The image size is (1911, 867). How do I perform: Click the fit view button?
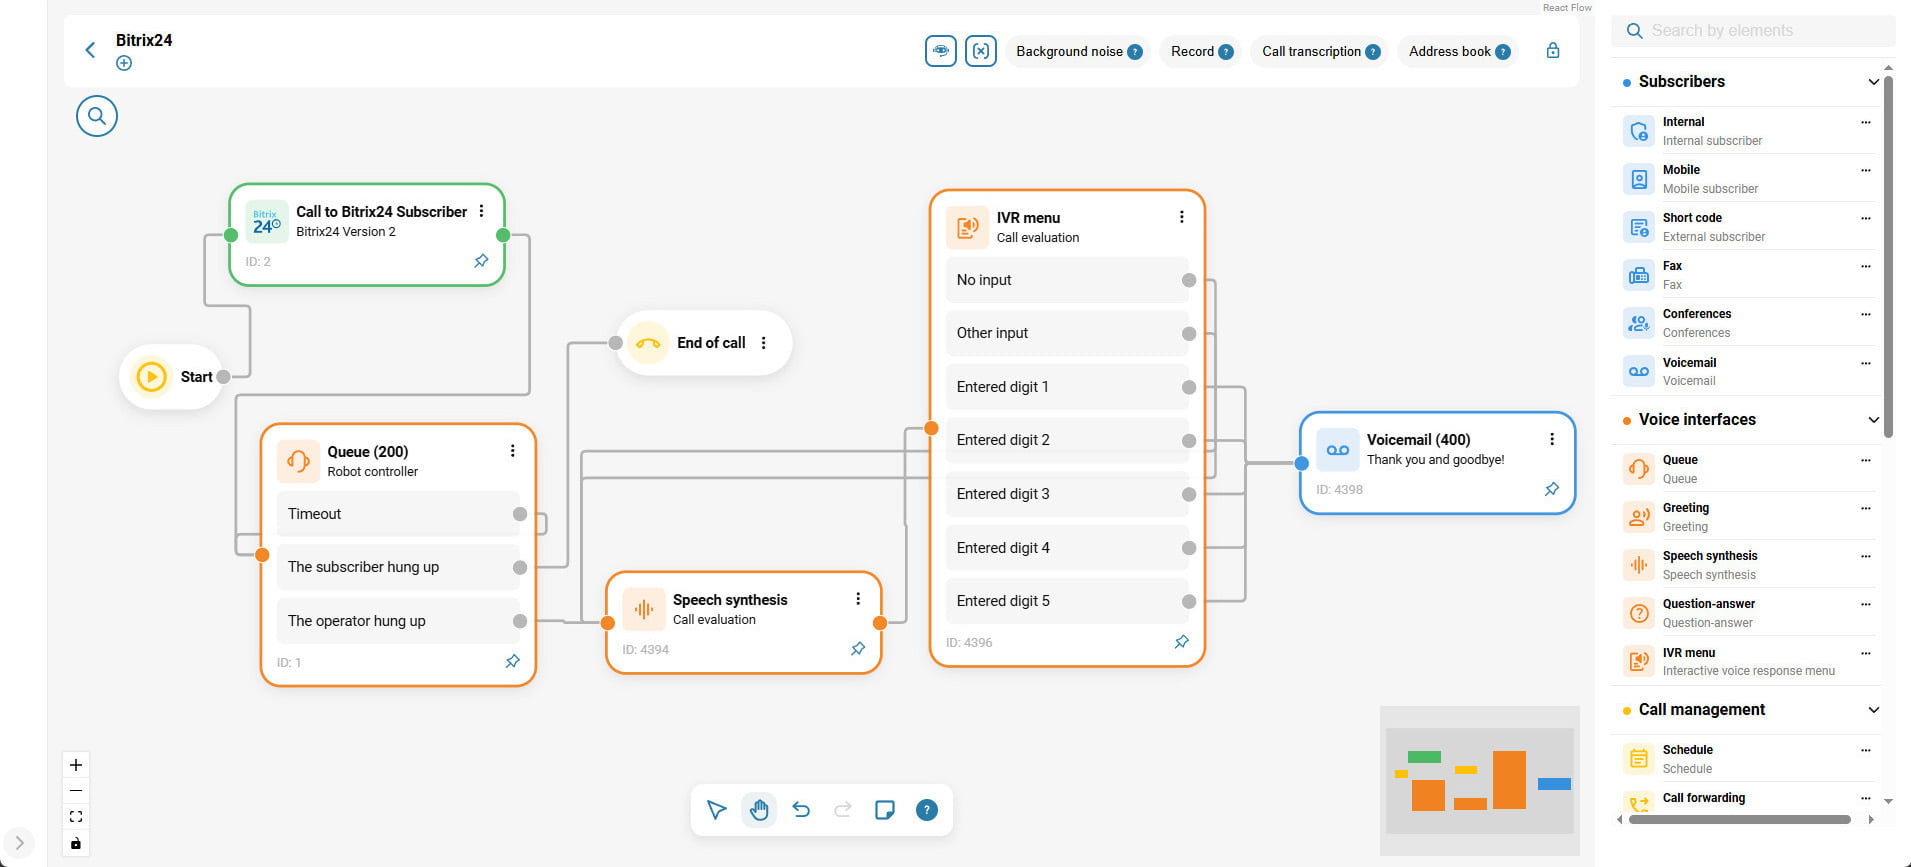click(76, 817)
